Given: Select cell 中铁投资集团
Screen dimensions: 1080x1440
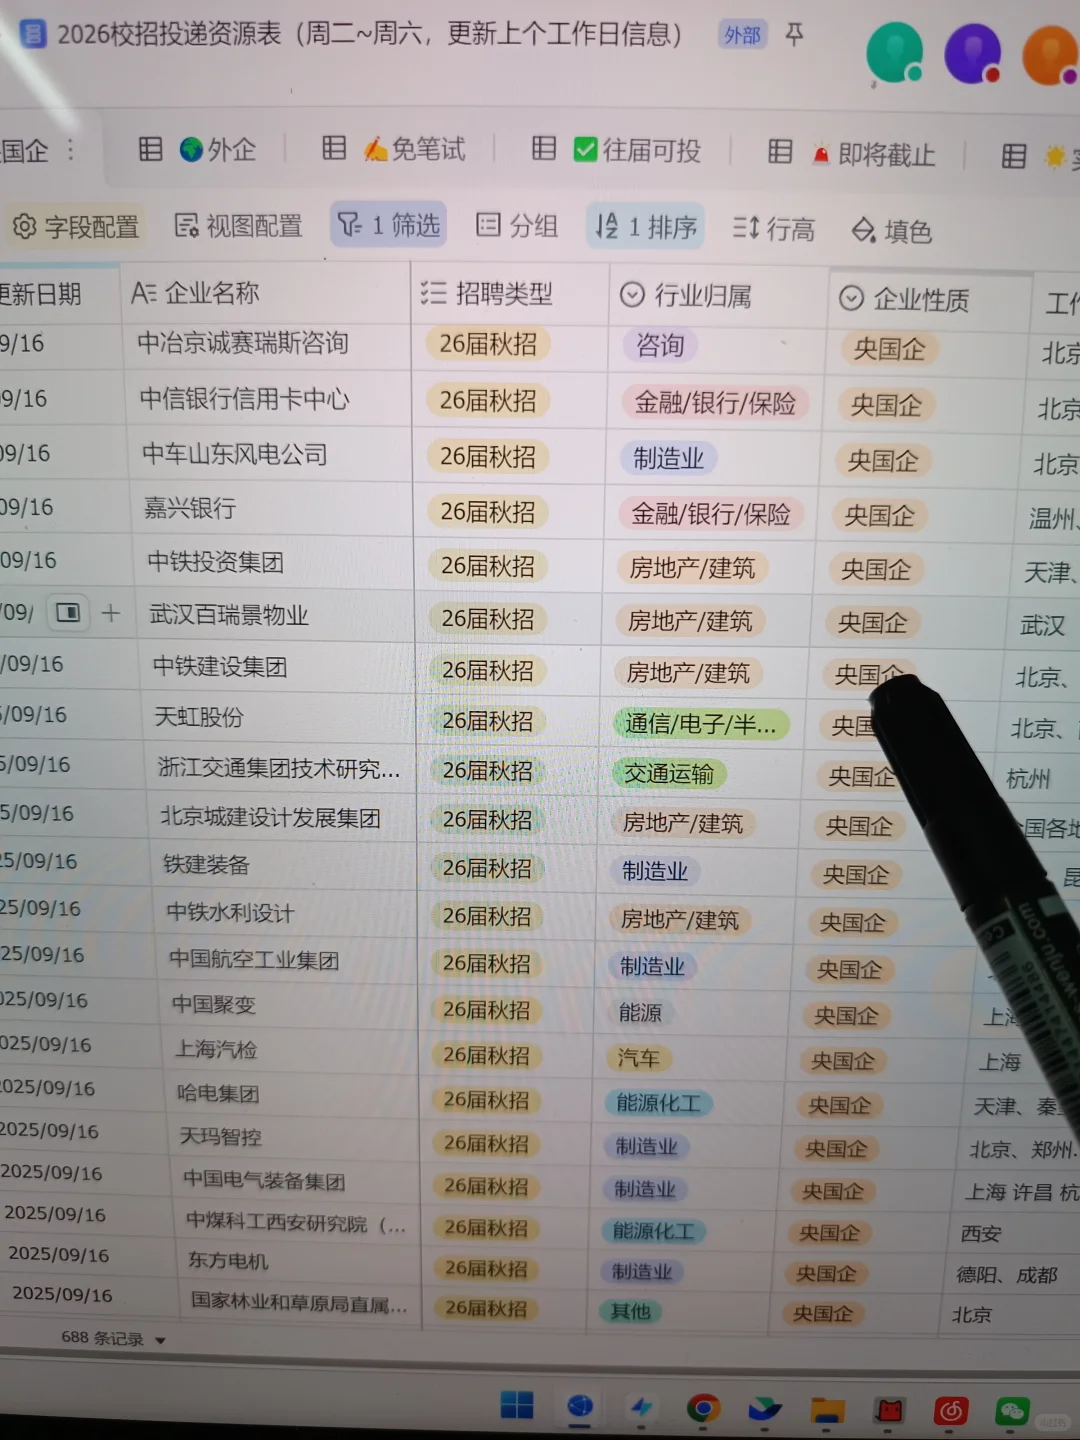Looking at the screenshot, I should click(x=216, y=562).
